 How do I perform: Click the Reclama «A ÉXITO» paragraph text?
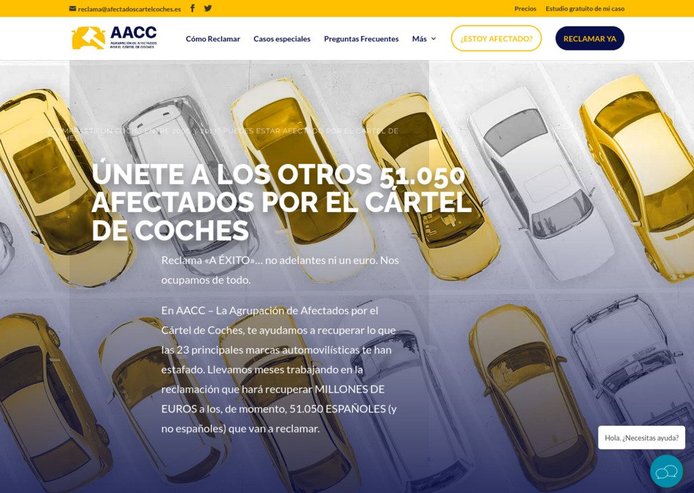280,270
